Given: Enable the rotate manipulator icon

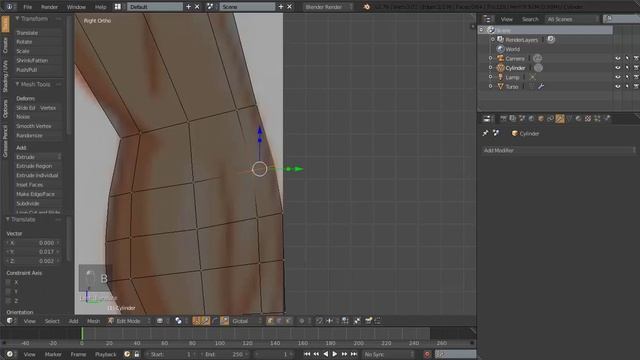Looking at the screenshot, I should [216, 321].
